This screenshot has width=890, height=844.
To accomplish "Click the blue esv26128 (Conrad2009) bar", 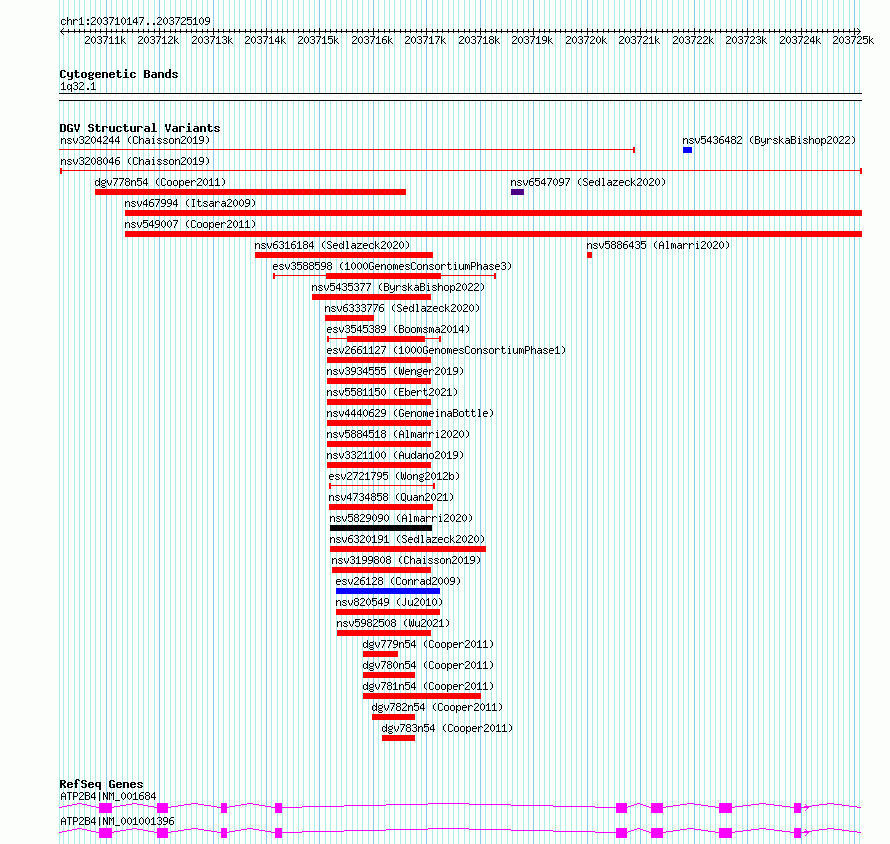I will [388, 591].
